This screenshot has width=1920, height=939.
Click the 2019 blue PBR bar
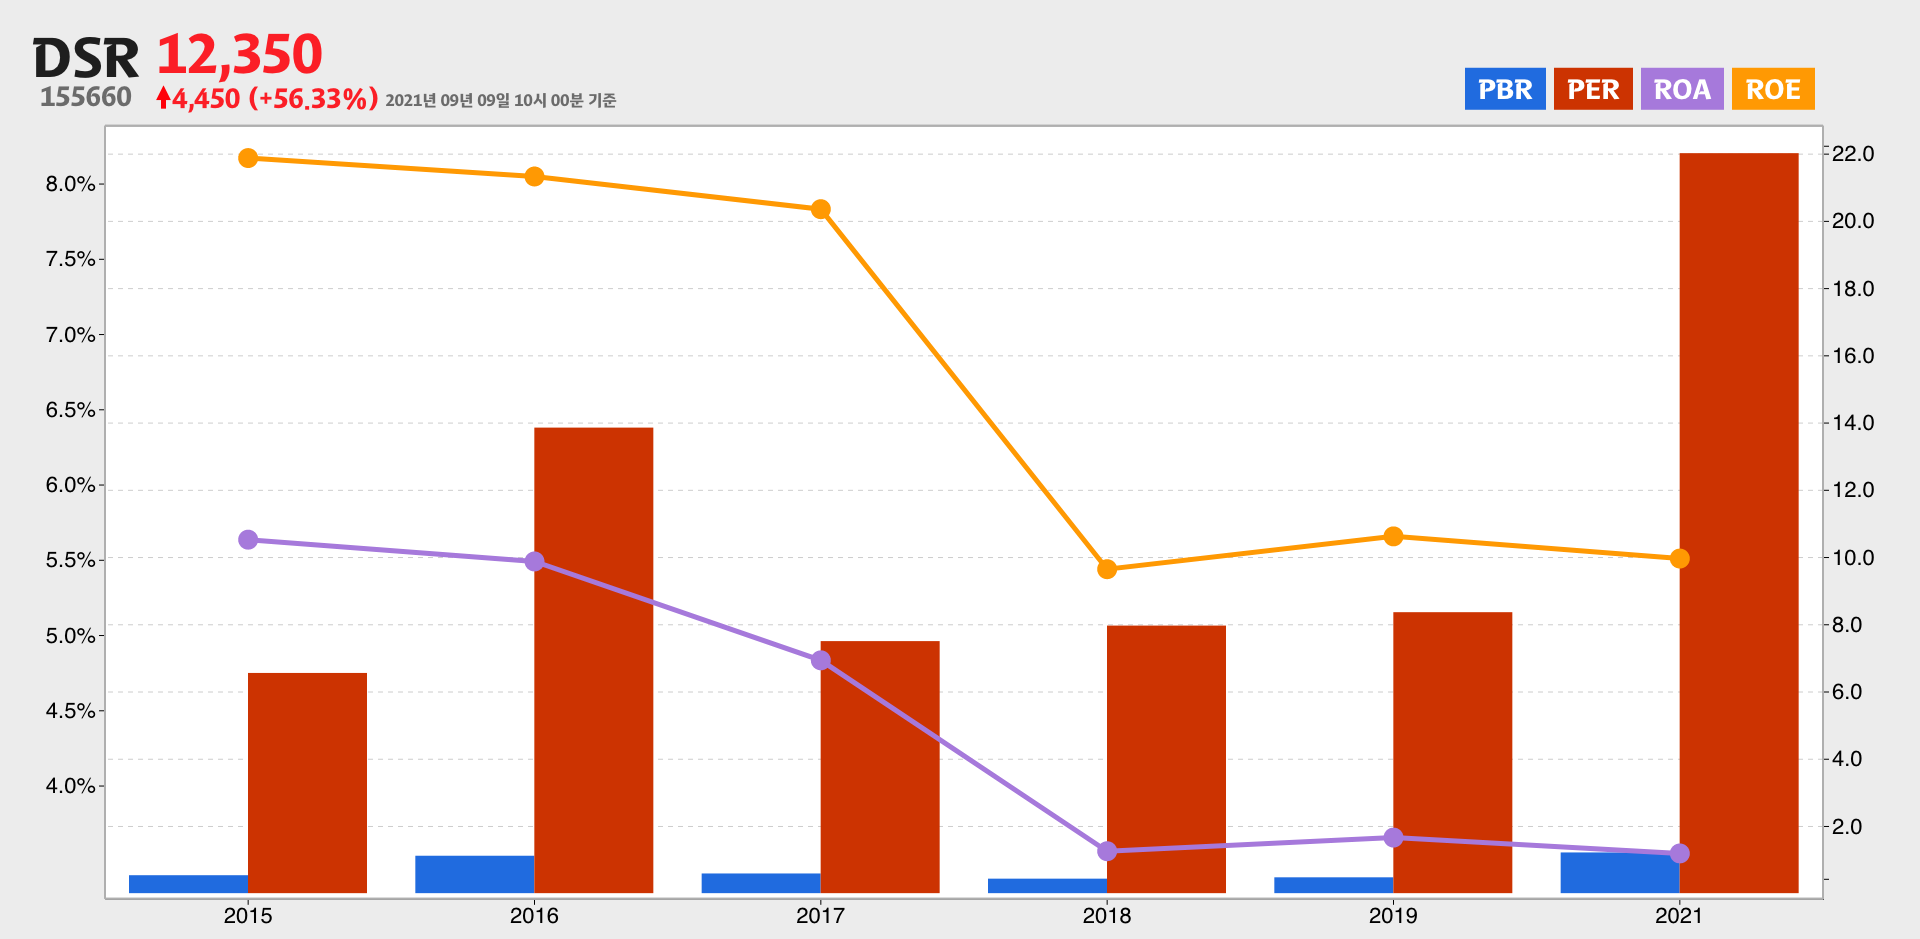pyautogui.click(x=1333, y=885)
